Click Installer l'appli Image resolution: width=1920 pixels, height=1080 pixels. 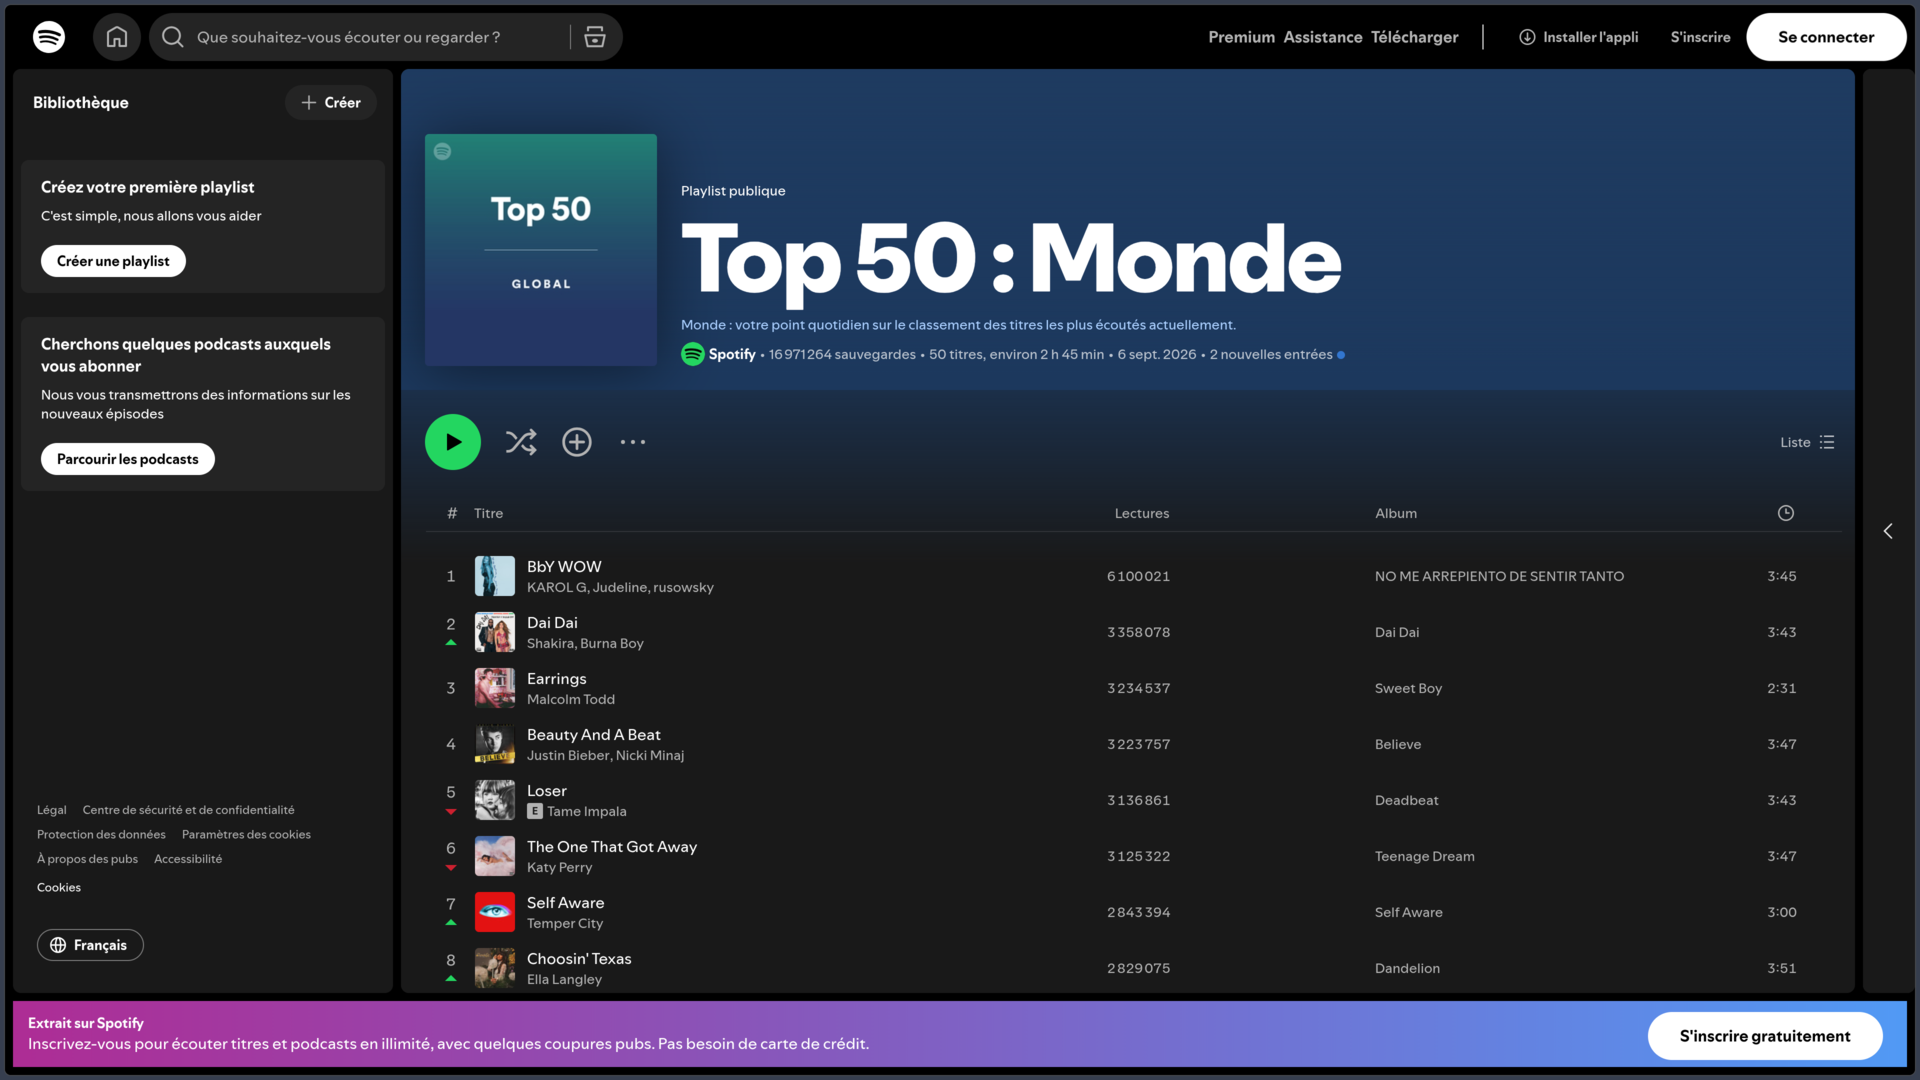click(x=1578, y=37)
